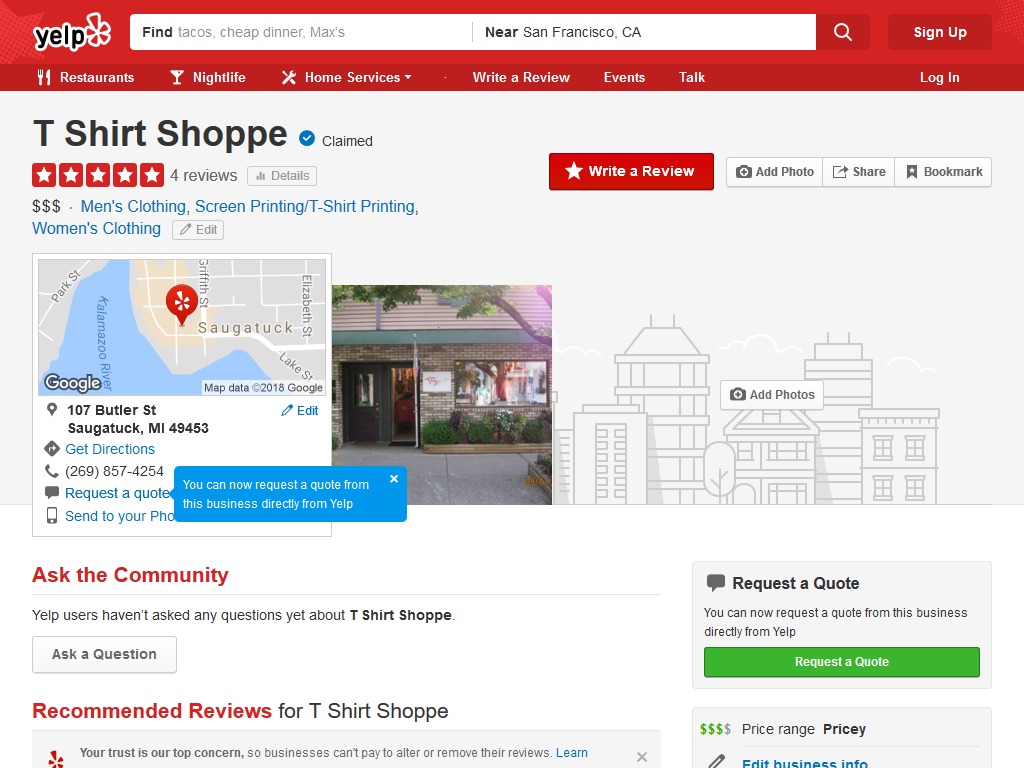The image size is (1024, 768).
Task: Click the green Request a Quote button
Action: (x=842, y=662)
